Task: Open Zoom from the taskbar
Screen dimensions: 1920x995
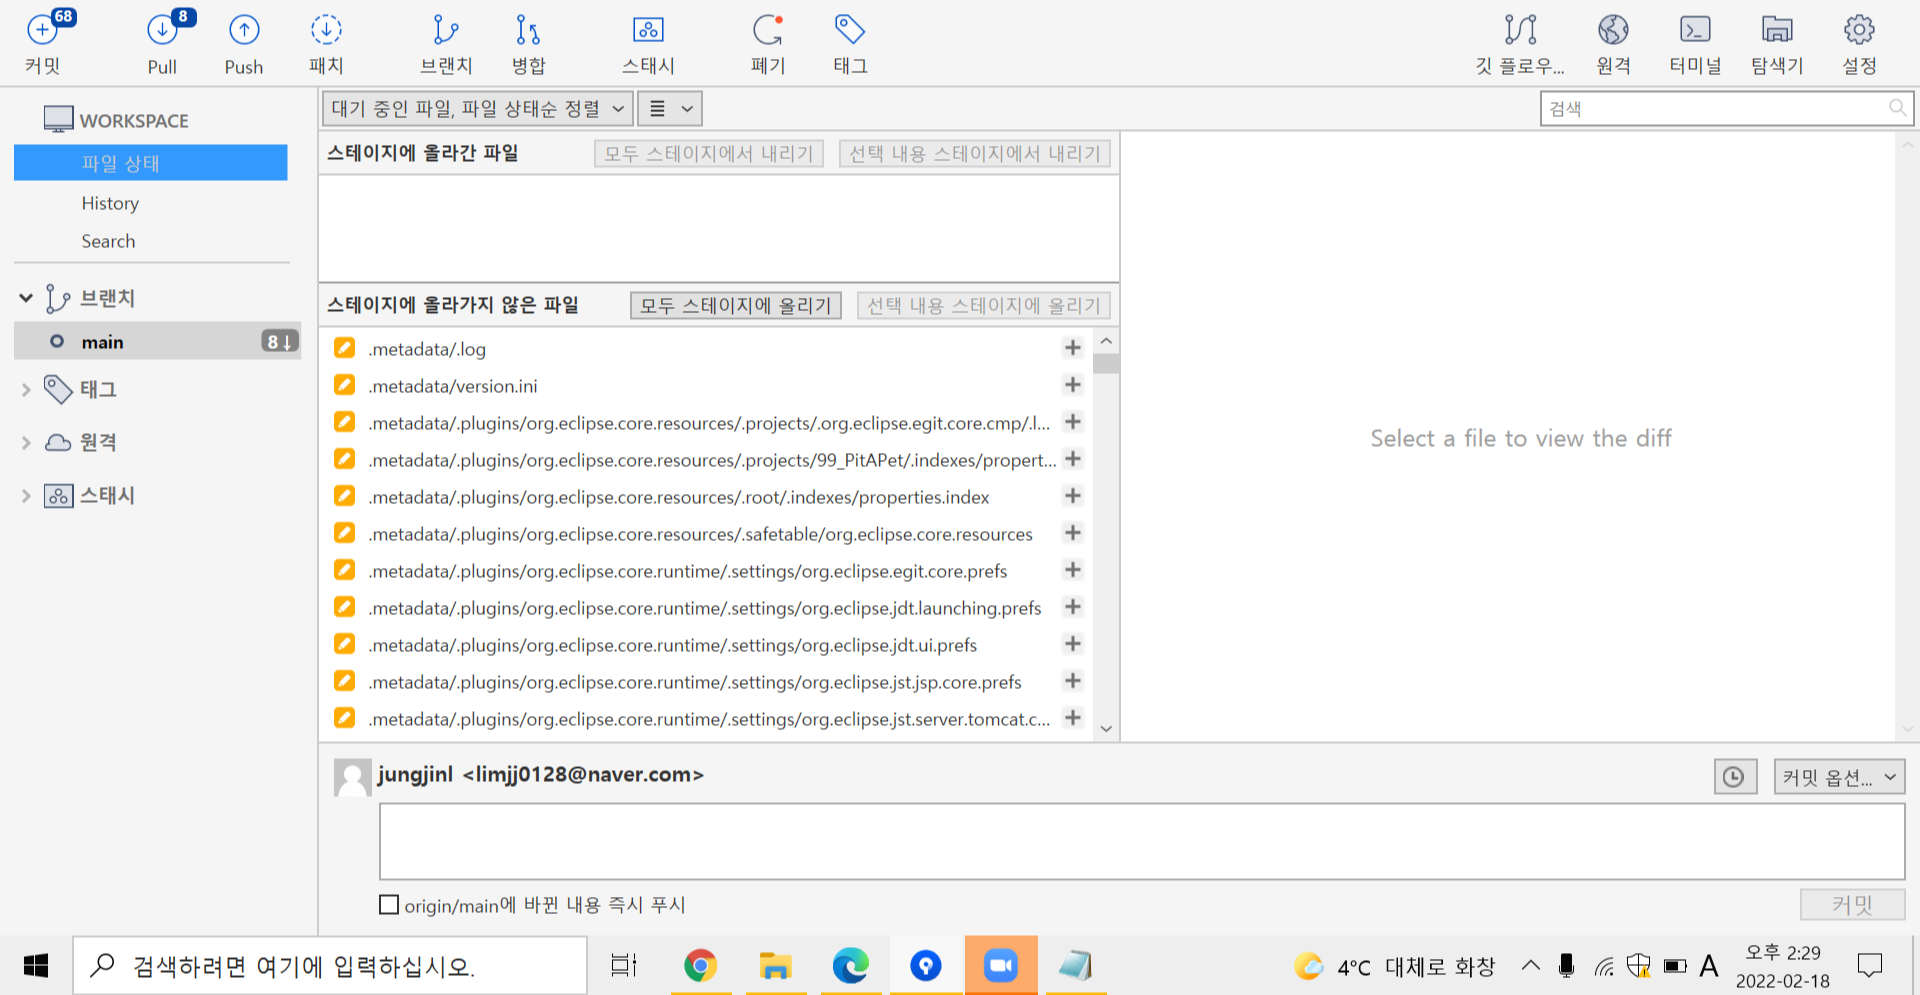Action: (x=1001, y=966)
